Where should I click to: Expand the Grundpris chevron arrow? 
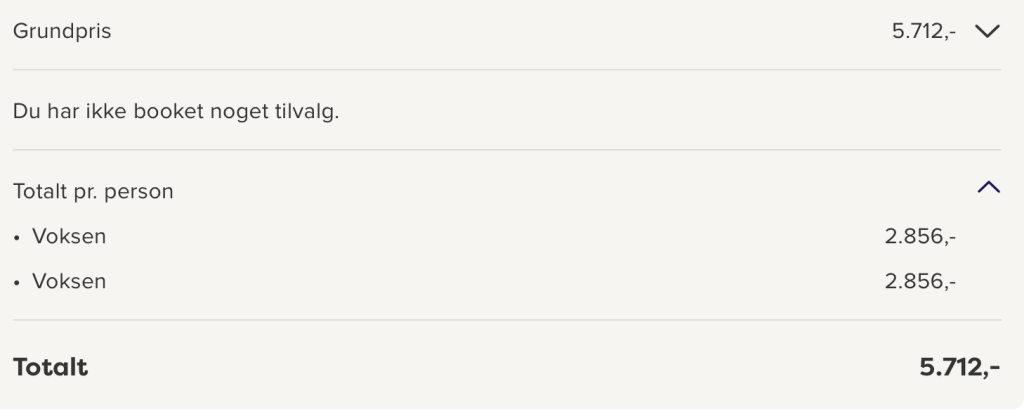(x=987, y=32)
